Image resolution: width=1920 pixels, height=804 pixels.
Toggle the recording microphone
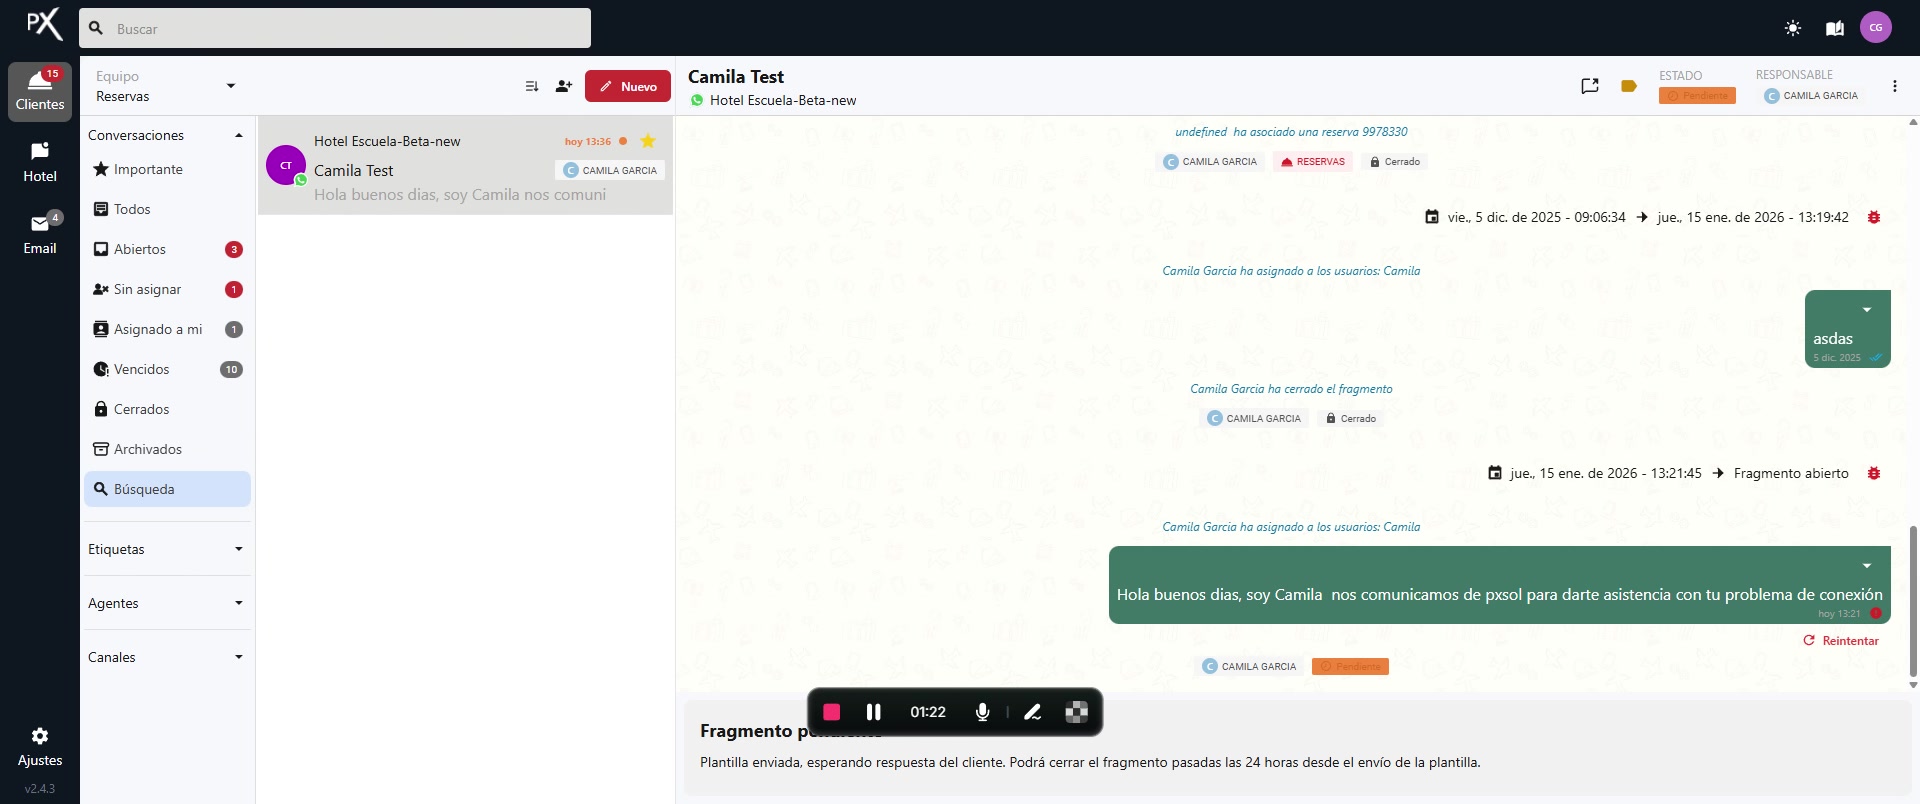click(x=982, y=712)
